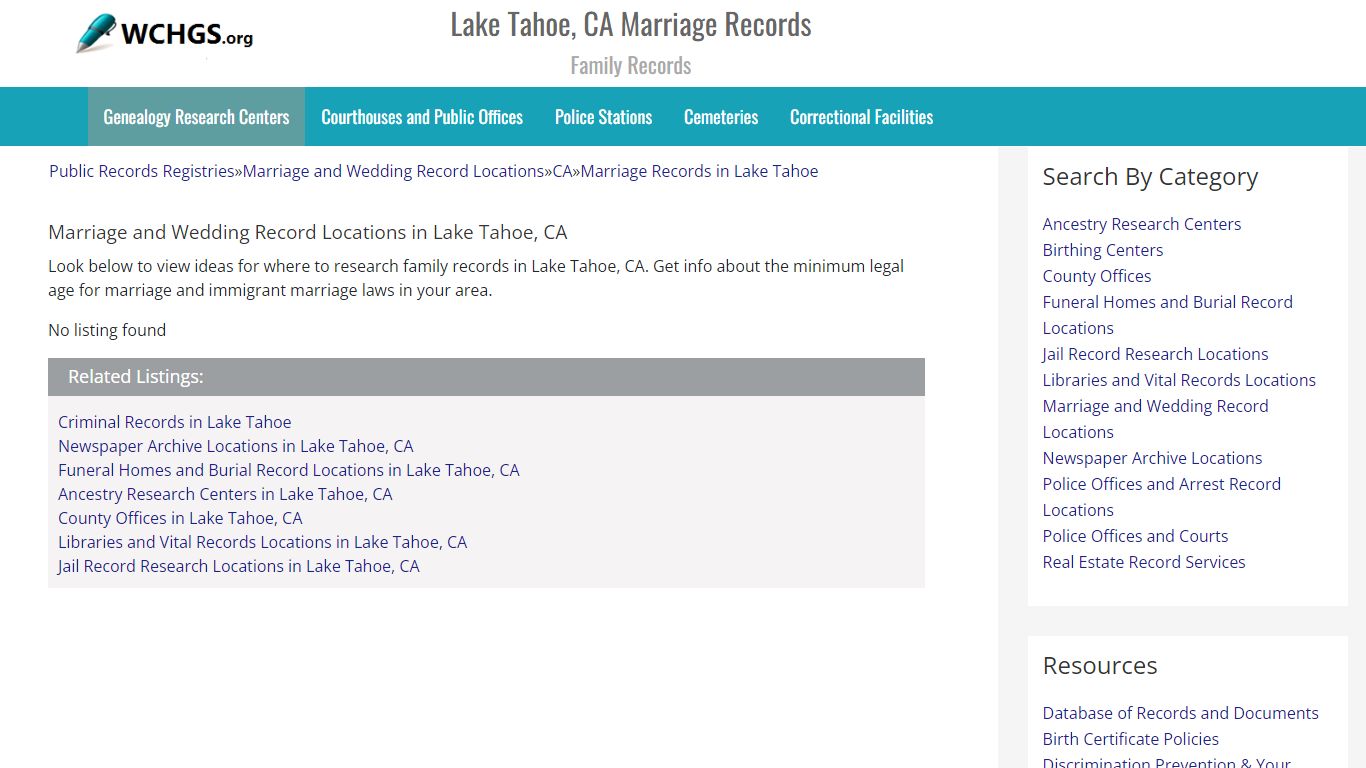The width and height of the screenshot is (1366, 768).
Task: Open Genealogy Research Centers tab
Action: (196, 117)
